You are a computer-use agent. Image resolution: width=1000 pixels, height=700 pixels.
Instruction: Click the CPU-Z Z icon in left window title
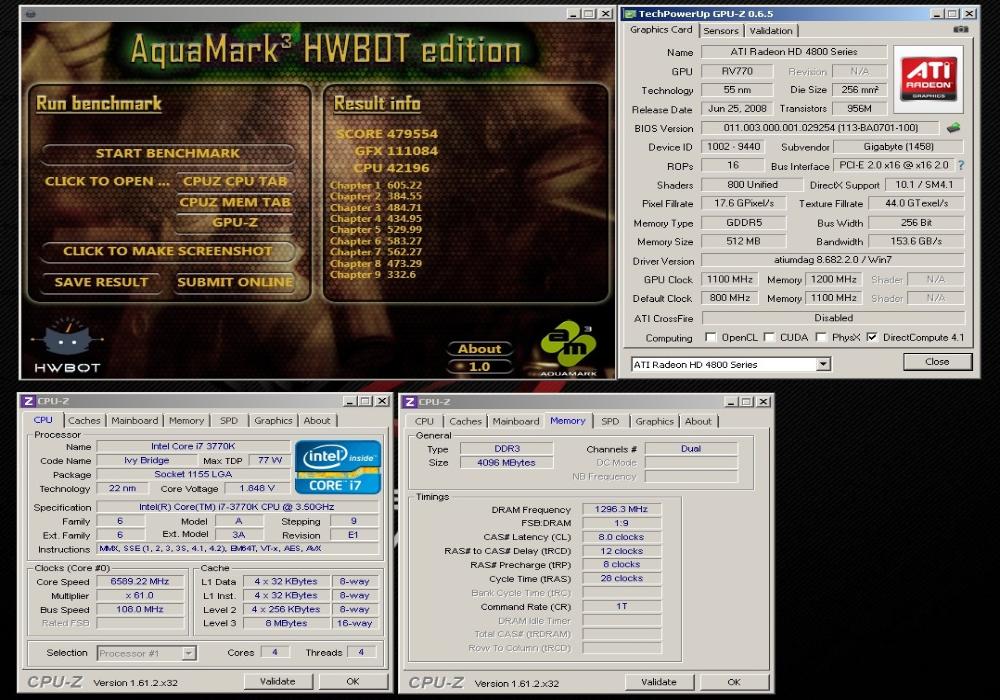28,401
